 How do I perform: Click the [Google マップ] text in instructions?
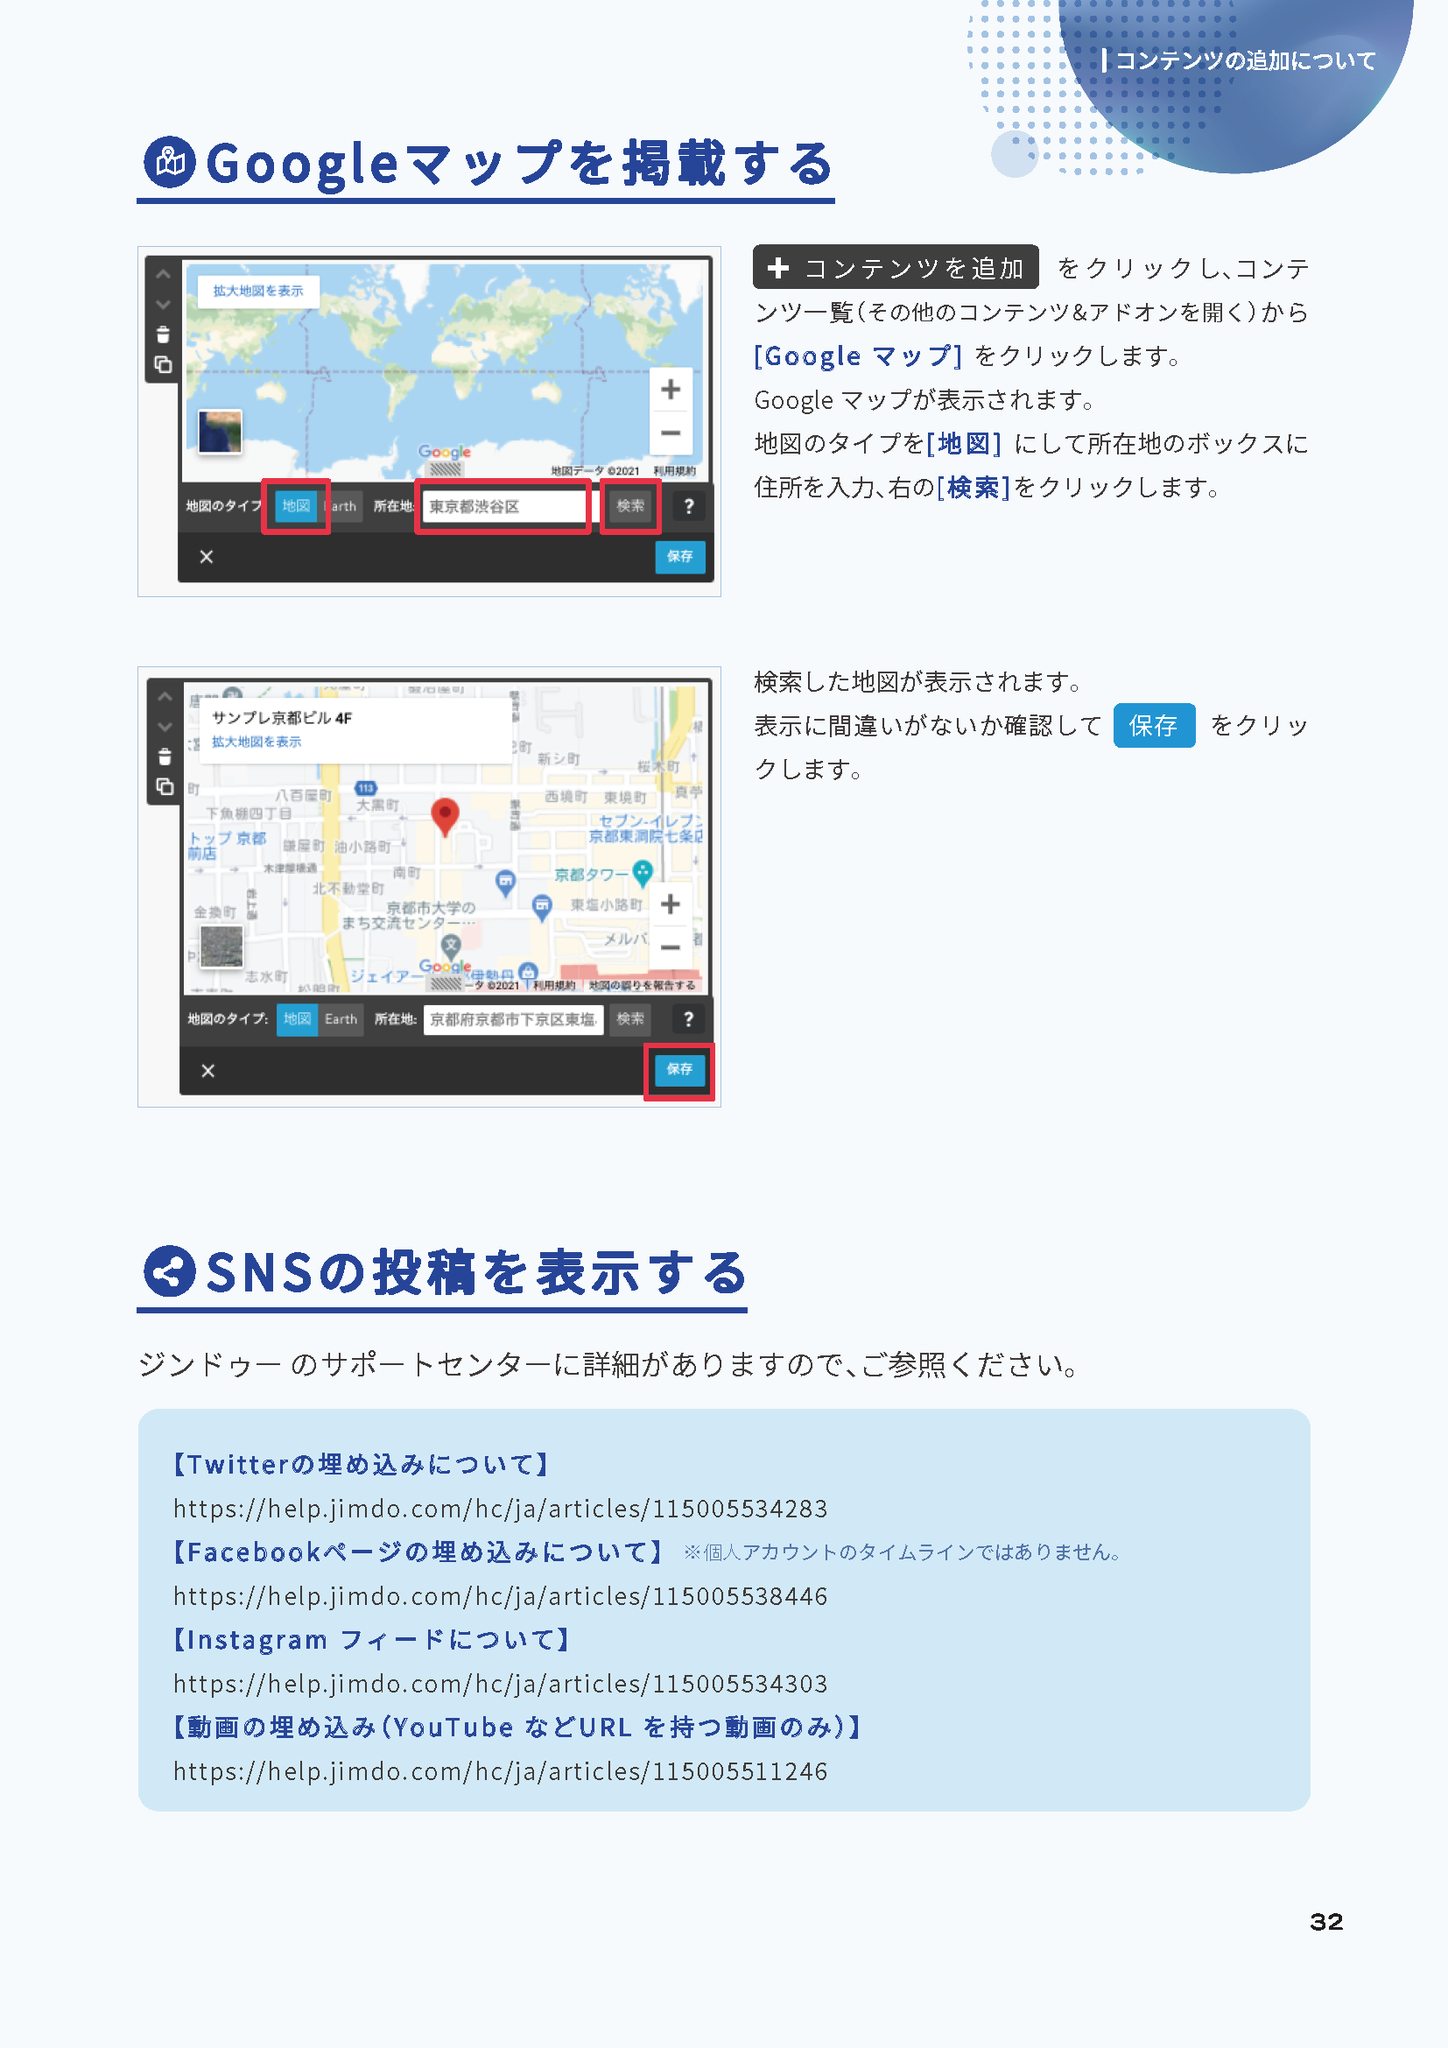coord(858,356)
